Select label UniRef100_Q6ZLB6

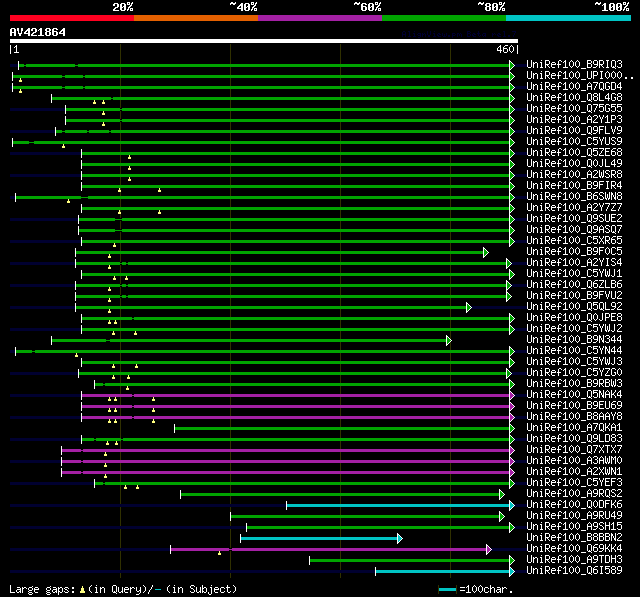(x=574, y=284)
